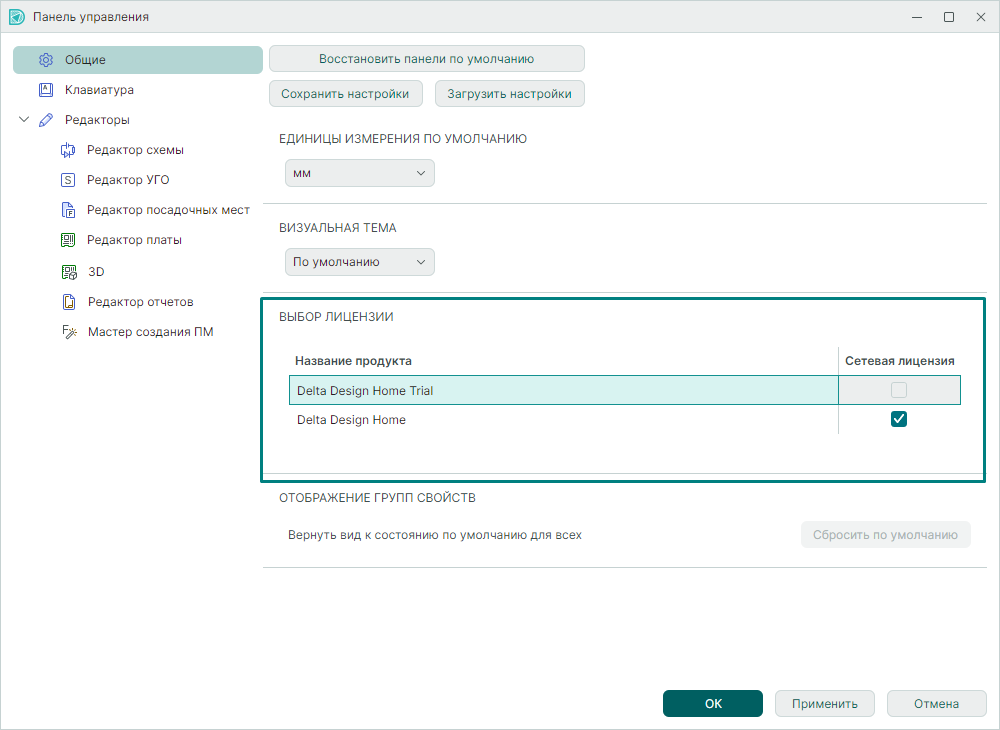
Task: Select the Редактор схемы icon
Action: coord(68,151)
